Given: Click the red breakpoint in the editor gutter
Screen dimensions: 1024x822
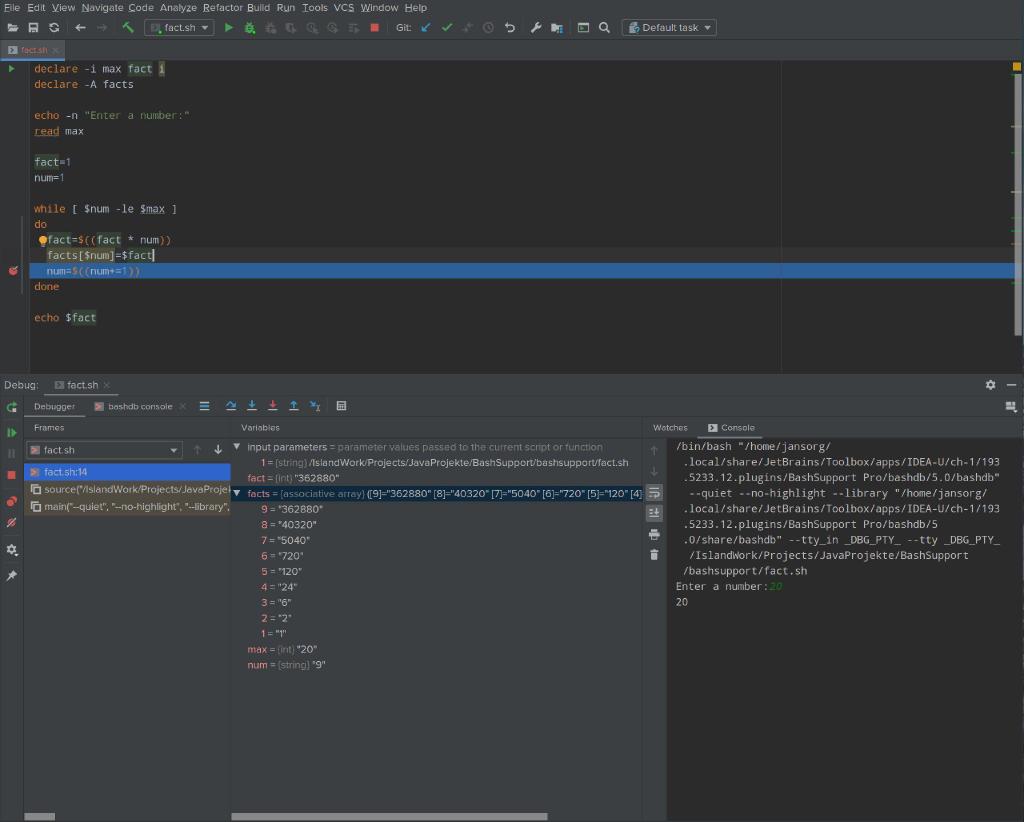Looking at the screenshot, I should (13, 270).
